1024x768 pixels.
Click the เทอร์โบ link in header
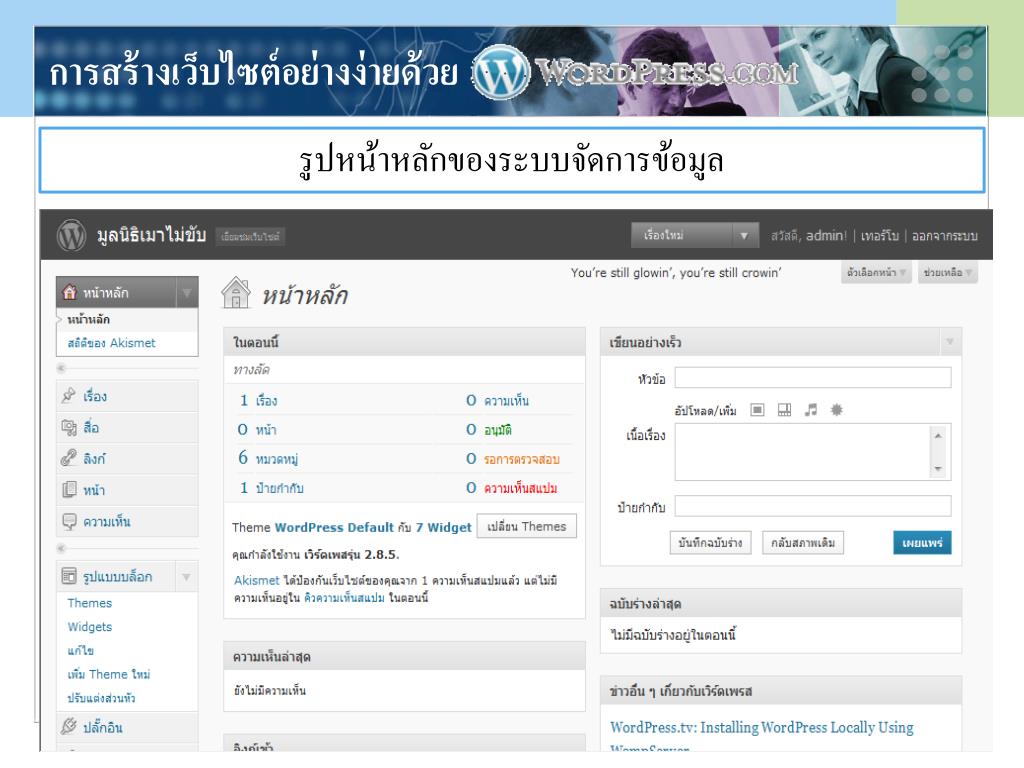pyautogui.click(x=880, y=236)
